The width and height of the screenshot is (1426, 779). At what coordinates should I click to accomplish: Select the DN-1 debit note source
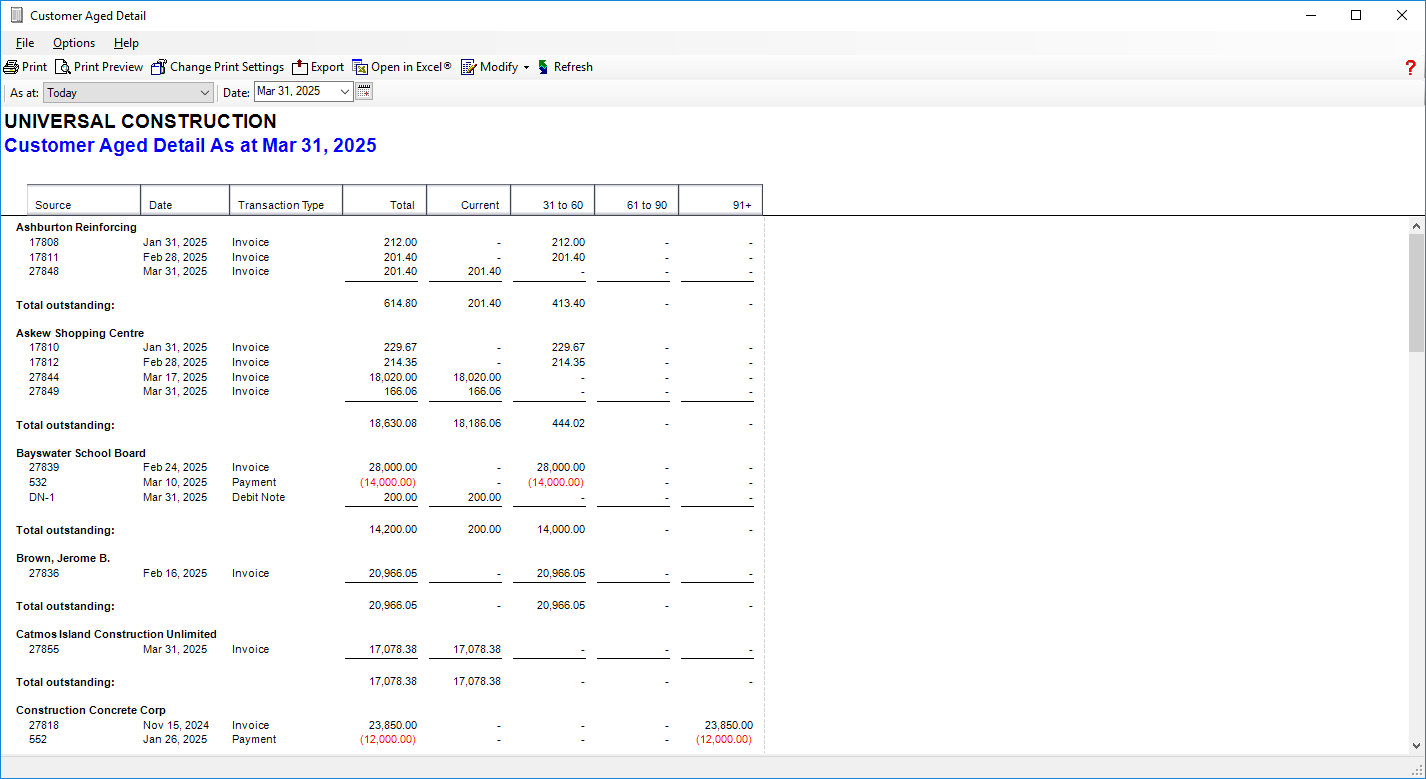pos(42,497)
